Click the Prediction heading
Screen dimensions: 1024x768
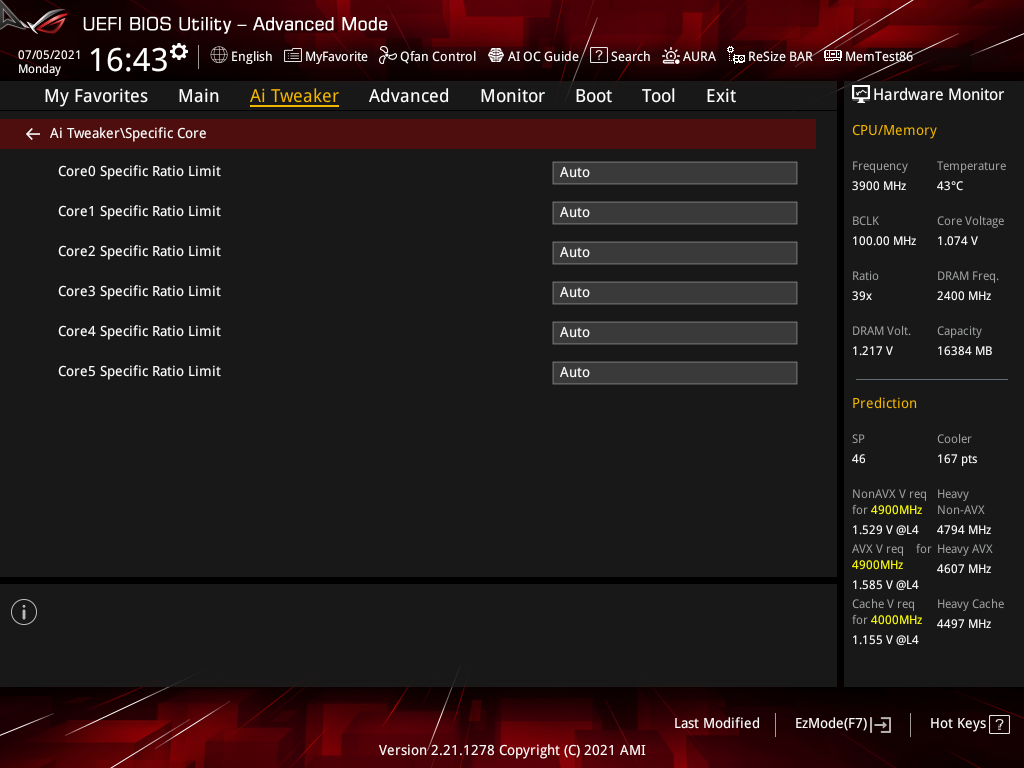884,403
